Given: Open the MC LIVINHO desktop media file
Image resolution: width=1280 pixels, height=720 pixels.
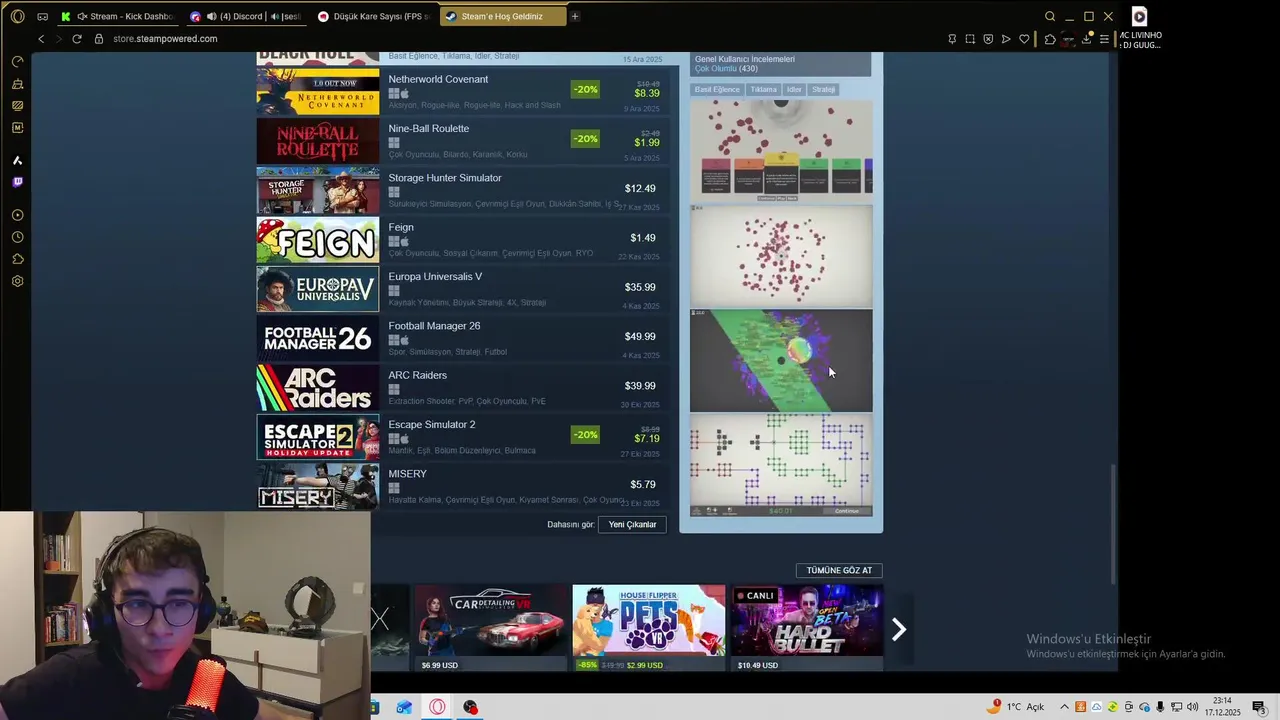Looking at the screenshot, I should click(1140, 28).
